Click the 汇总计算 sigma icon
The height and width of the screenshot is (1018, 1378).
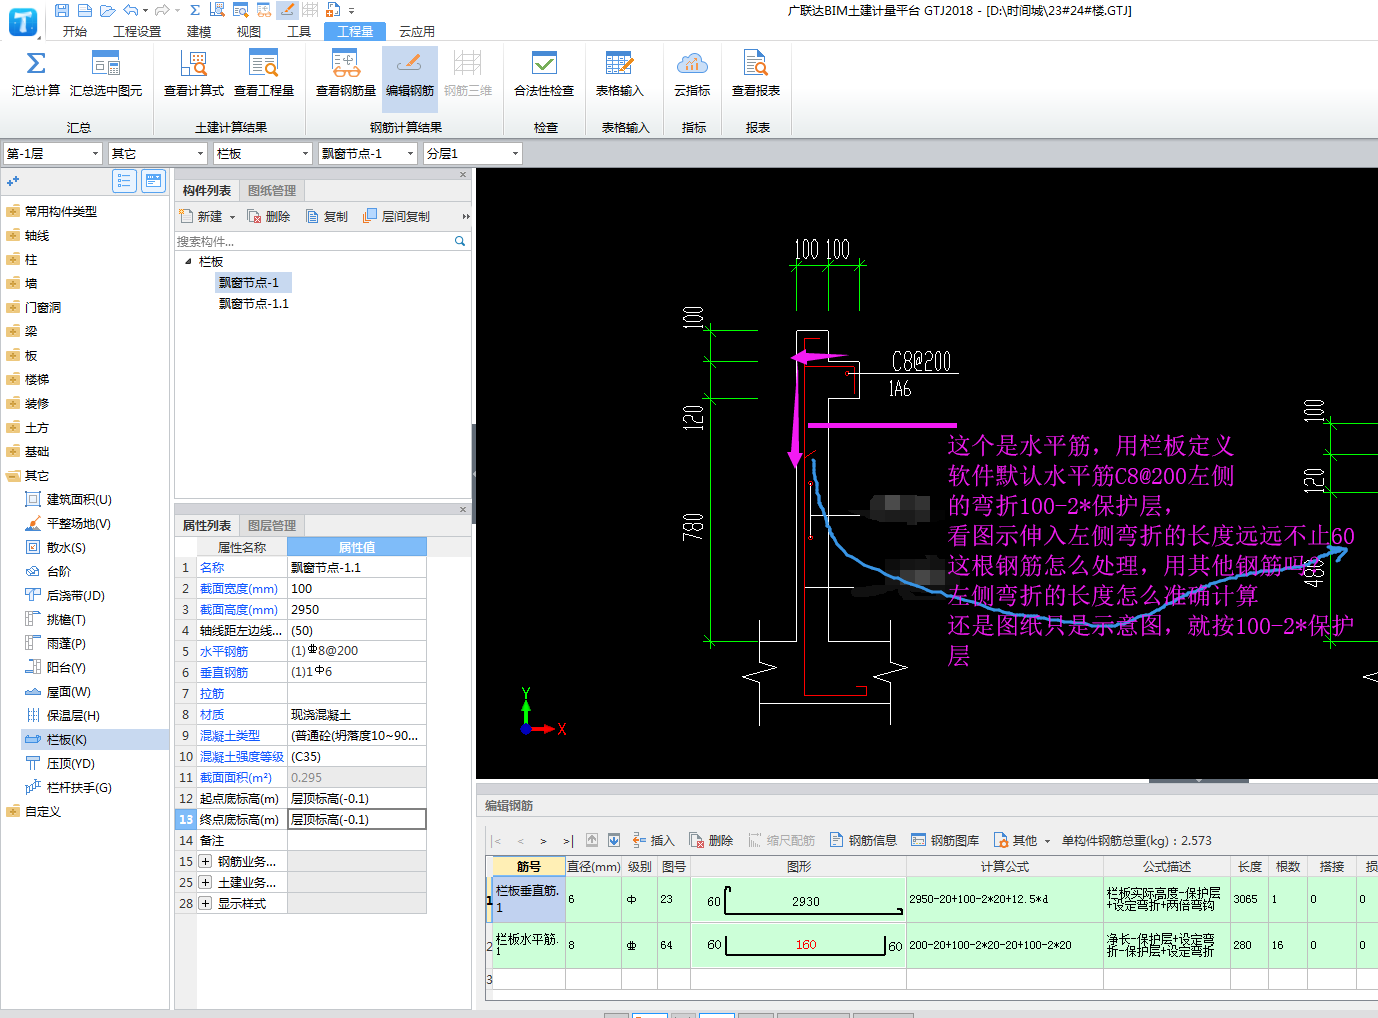point(35,65)
